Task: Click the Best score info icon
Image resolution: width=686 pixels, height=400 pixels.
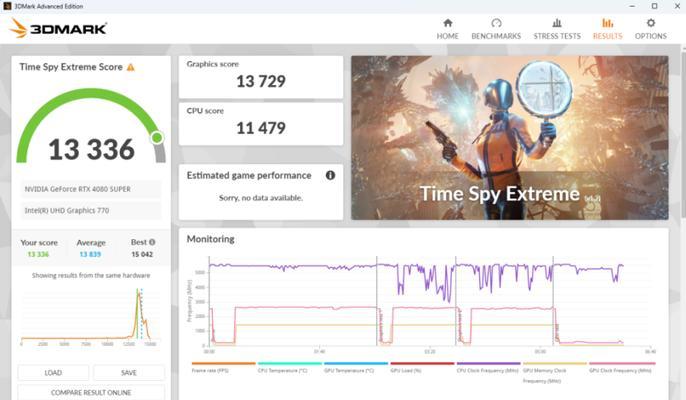Action: pos(152,242)
